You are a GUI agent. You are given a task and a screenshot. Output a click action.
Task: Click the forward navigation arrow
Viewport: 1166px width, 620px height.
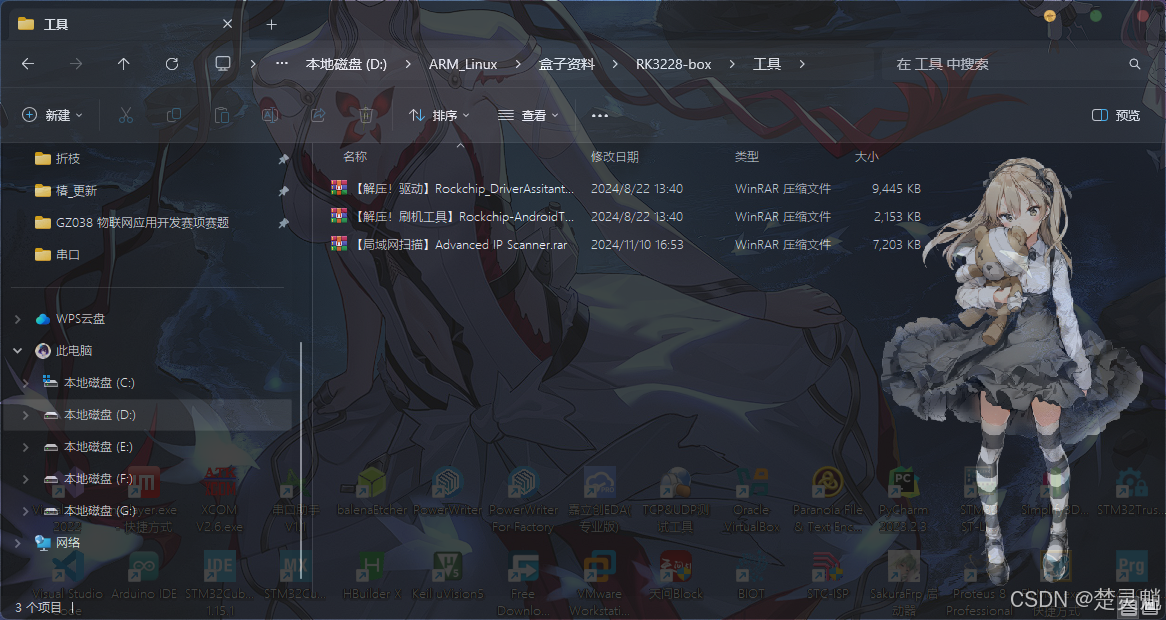click(76, 64)
